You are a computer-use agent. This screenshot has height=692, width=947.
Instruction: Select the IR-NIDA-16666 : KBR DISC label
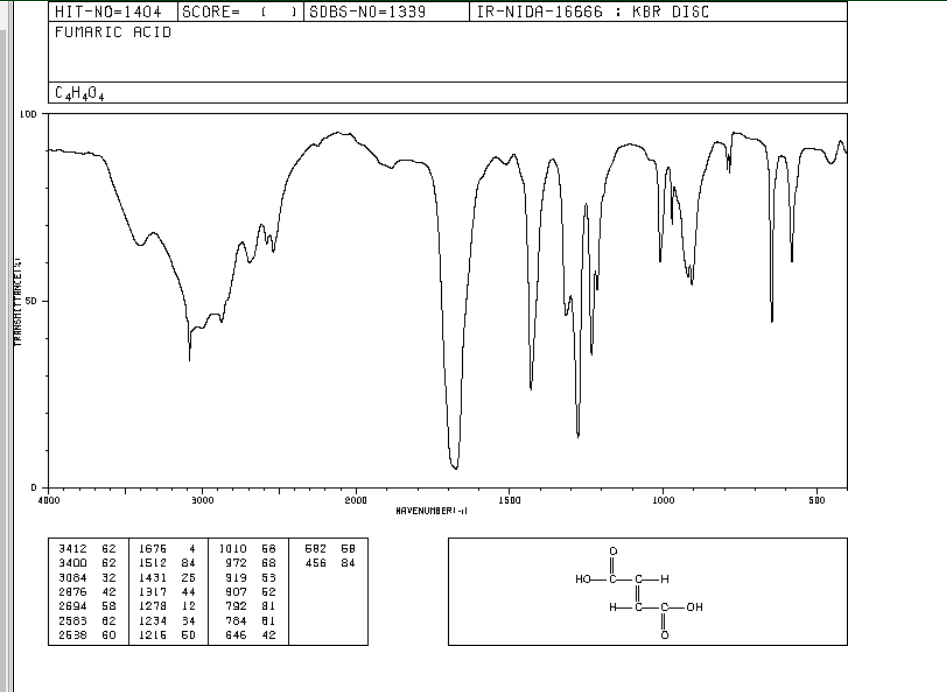[595, 12]
